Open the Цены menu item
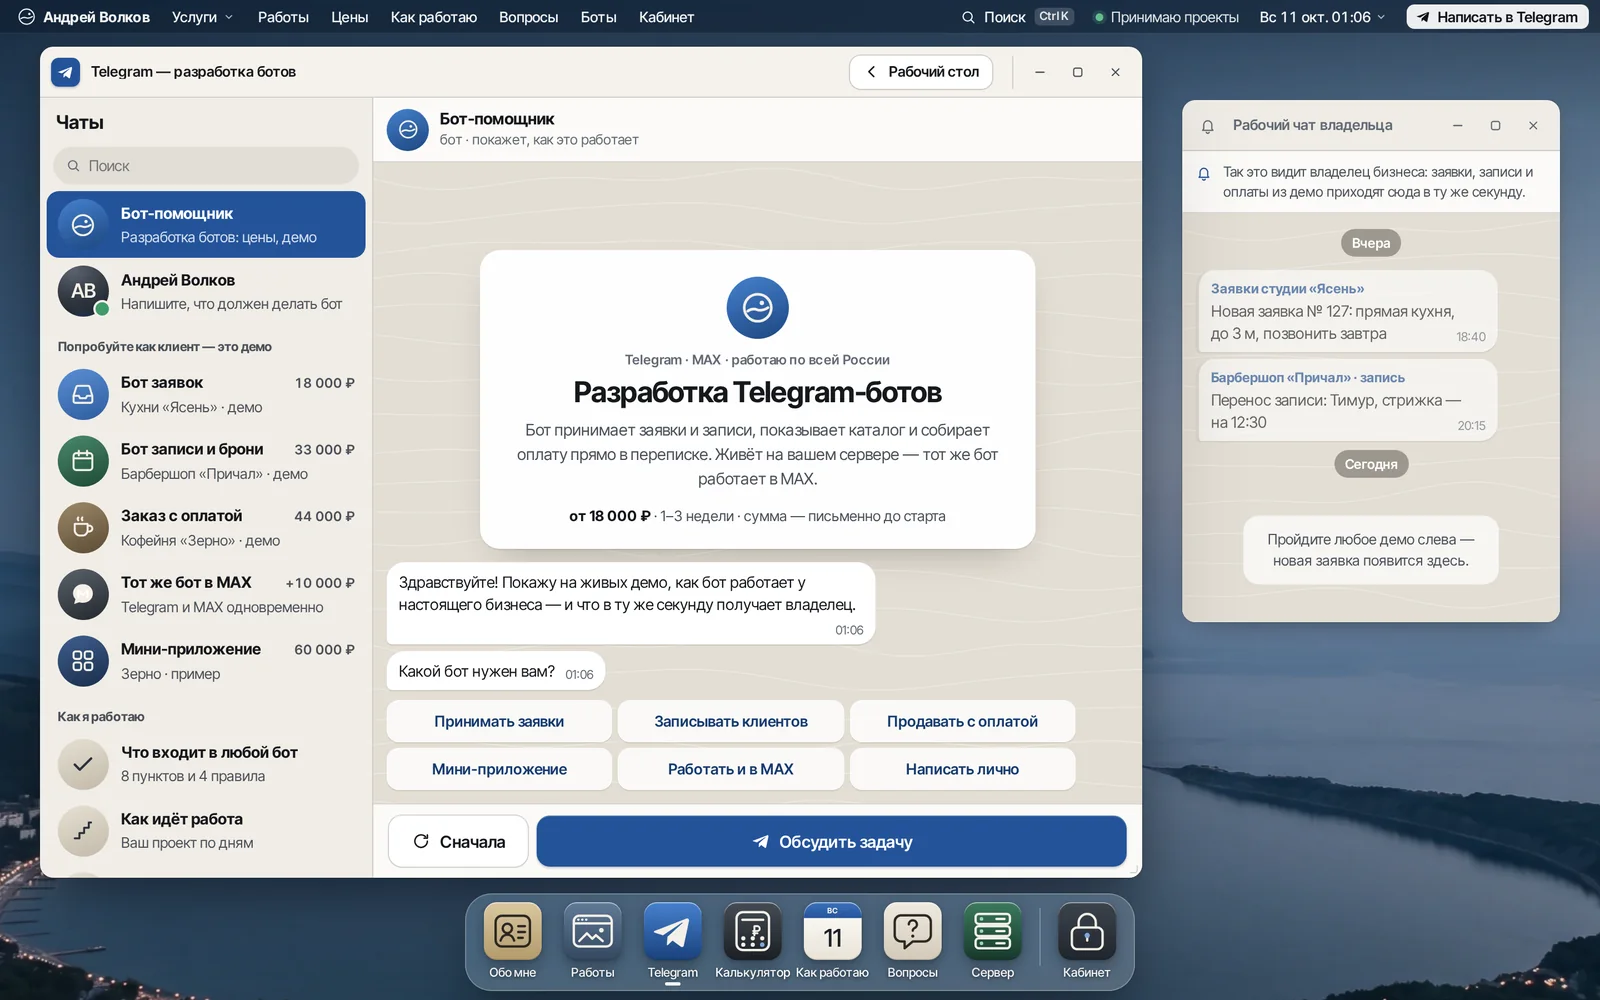1600x1000 pixels. click(x=350, y=17)
